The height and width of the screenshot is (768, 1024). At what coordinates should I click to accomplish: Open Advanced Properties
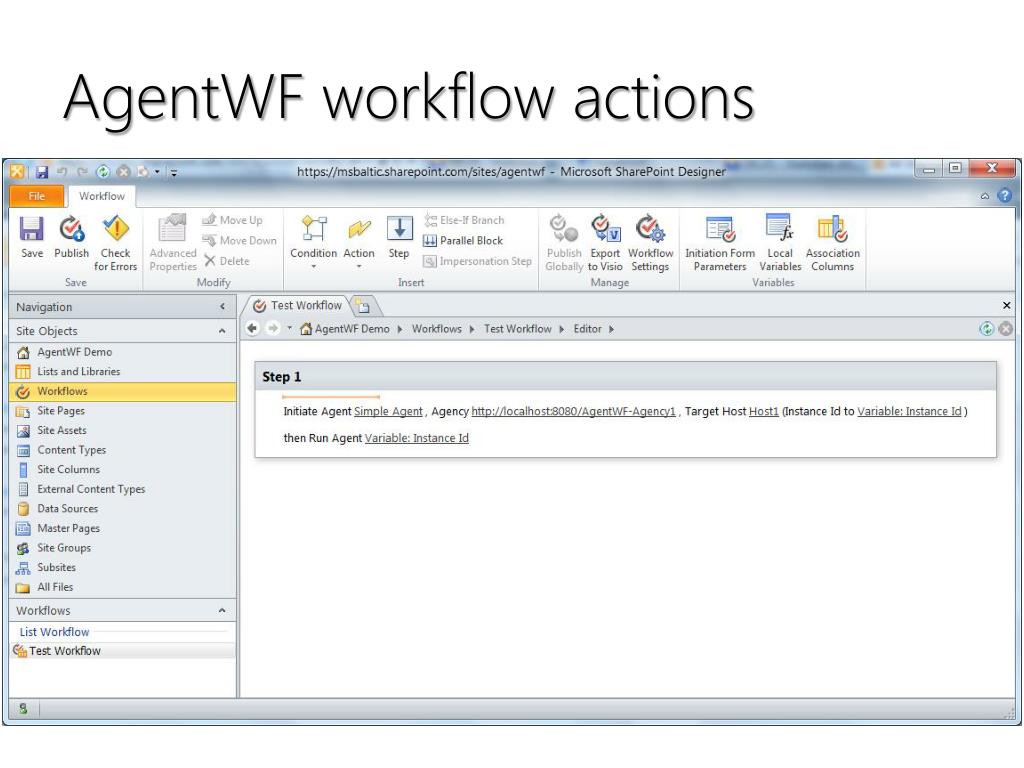click(x=172, y=243)
